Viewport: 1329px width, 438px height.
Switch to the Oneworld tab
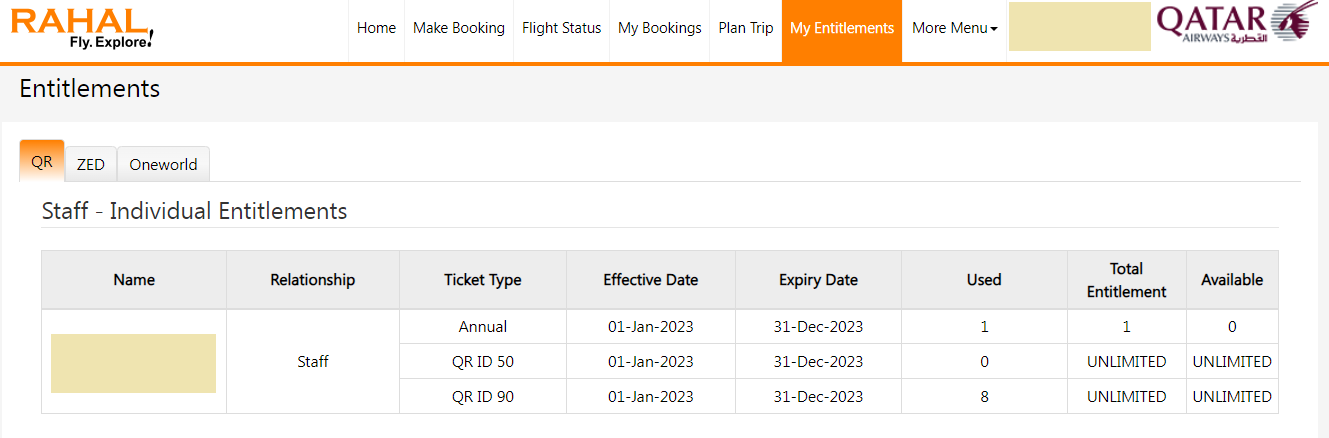[163, 165]
